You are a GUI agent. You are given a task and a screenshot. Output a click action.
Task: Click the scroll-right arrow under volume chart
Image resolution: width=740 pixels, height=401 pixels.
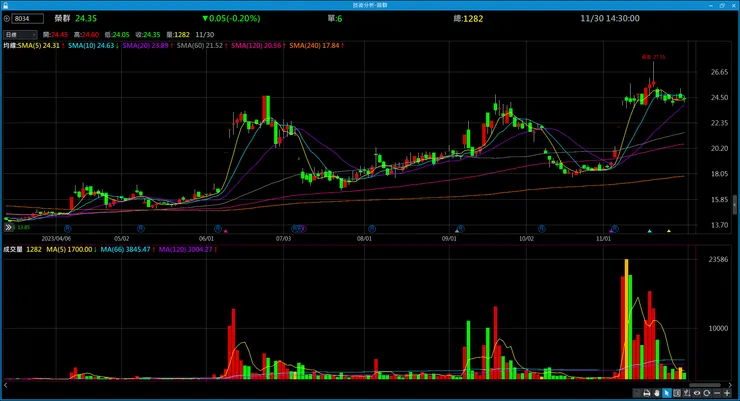click(x=730, y=385)
